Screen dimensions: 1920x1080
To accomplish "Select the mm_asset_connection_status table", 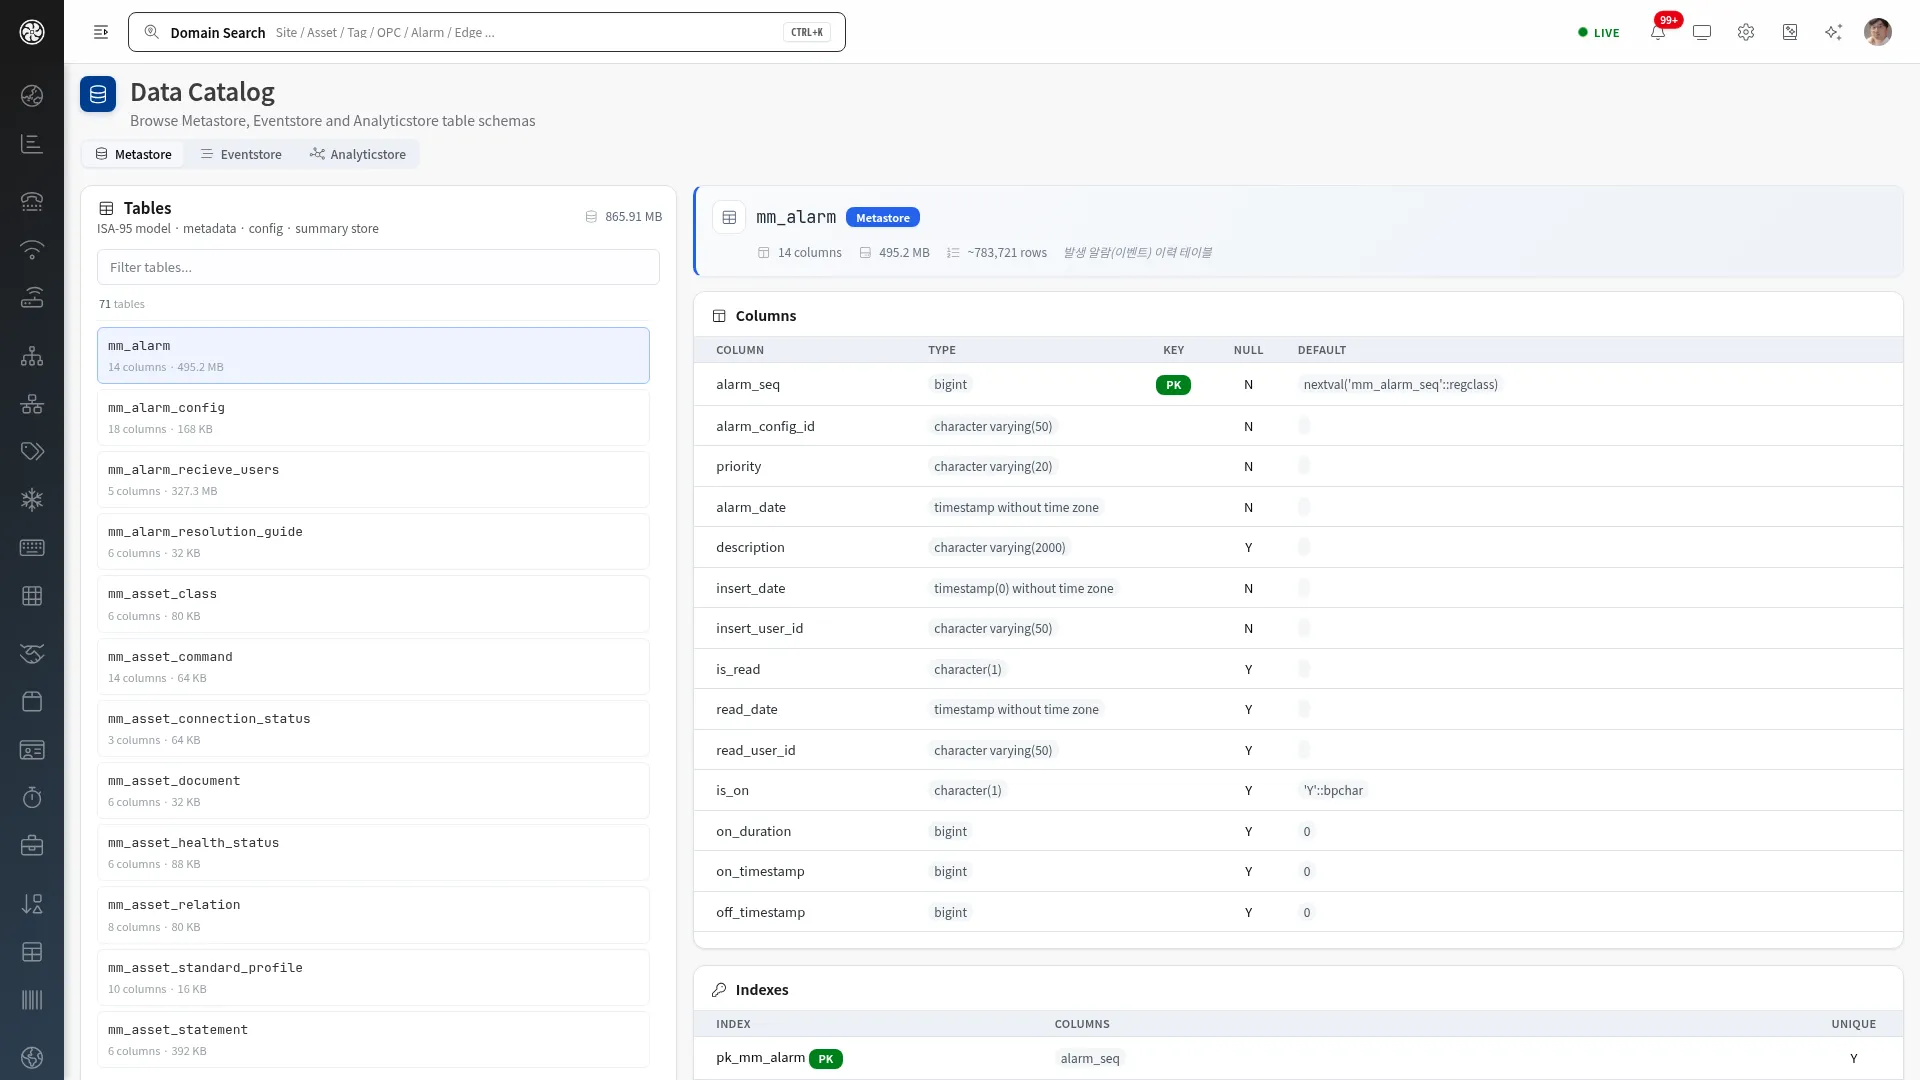I will tap(373, 728).
